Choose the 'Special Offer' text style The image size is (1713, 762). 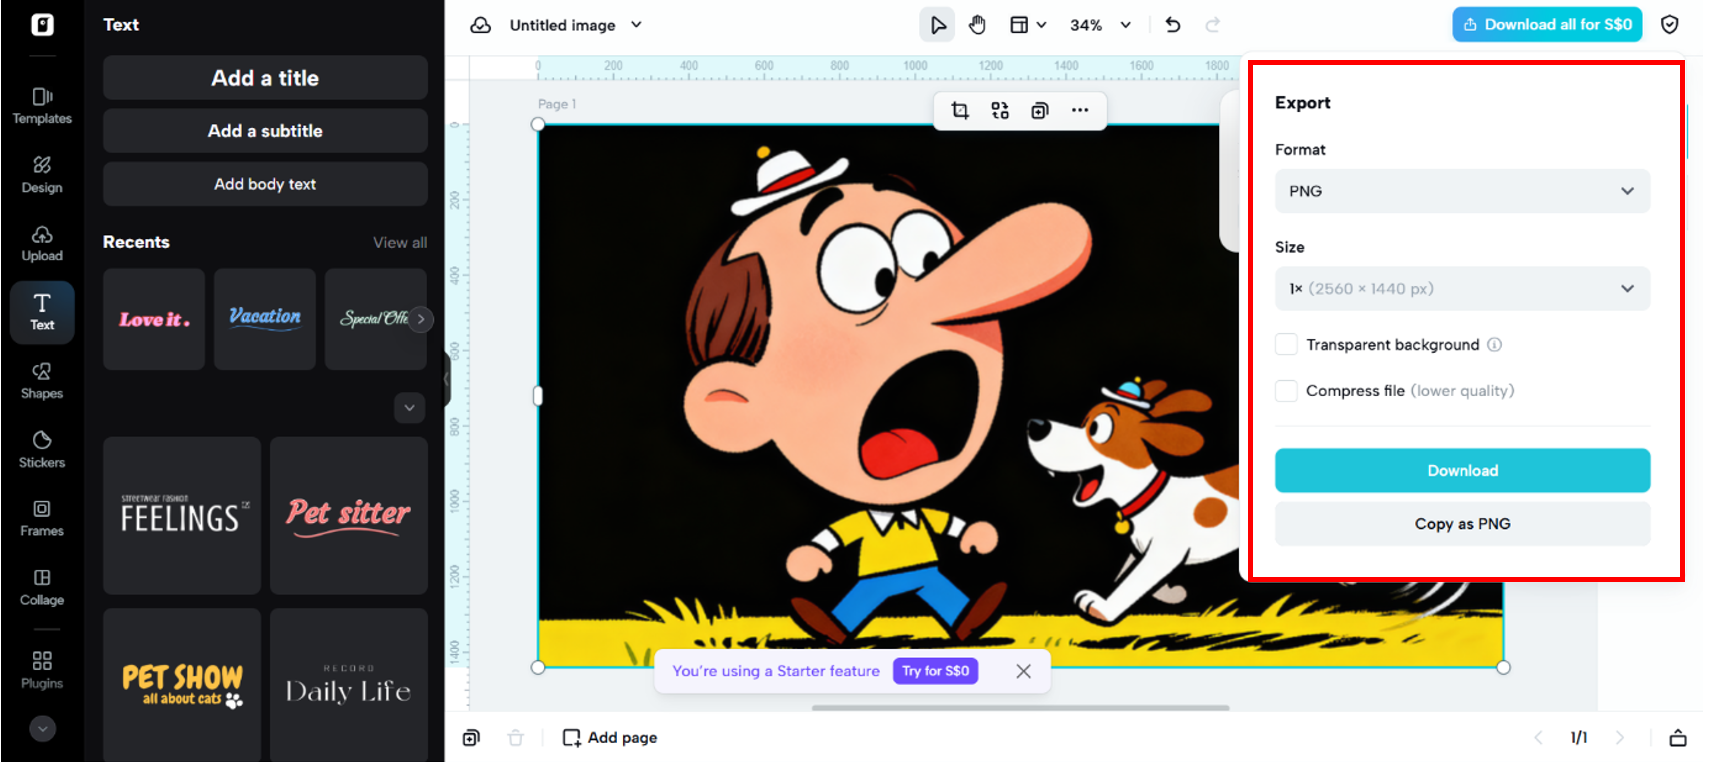370,319
